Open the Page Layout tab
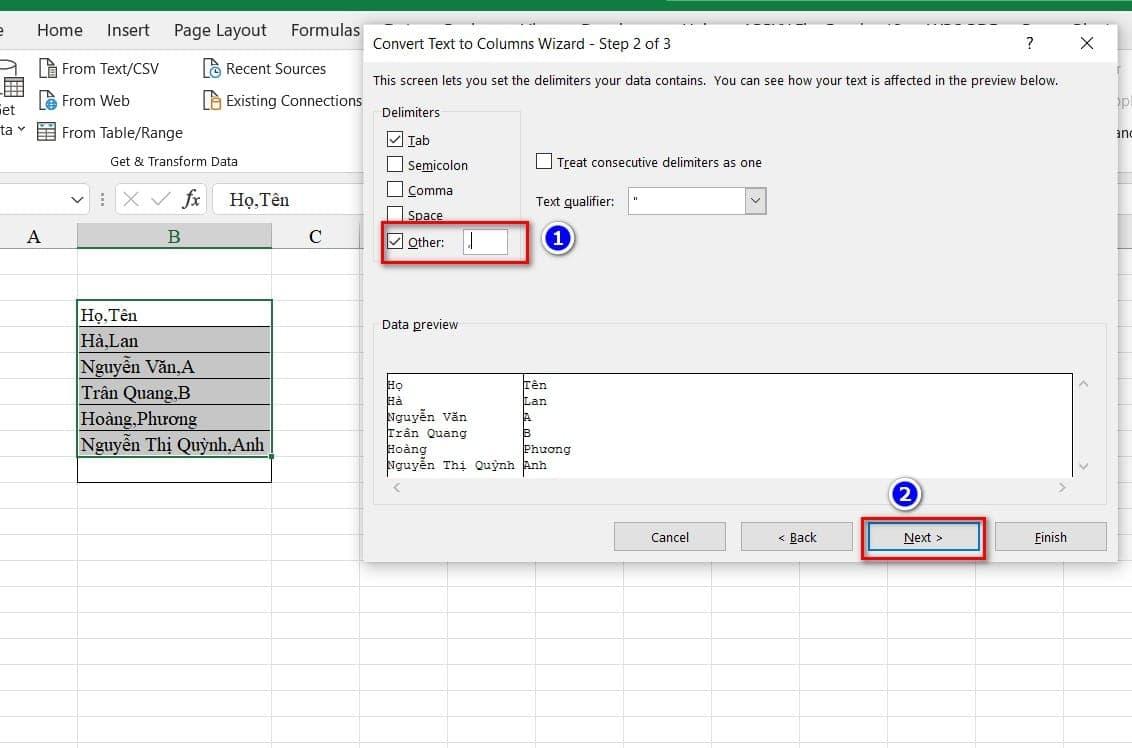 220,30
